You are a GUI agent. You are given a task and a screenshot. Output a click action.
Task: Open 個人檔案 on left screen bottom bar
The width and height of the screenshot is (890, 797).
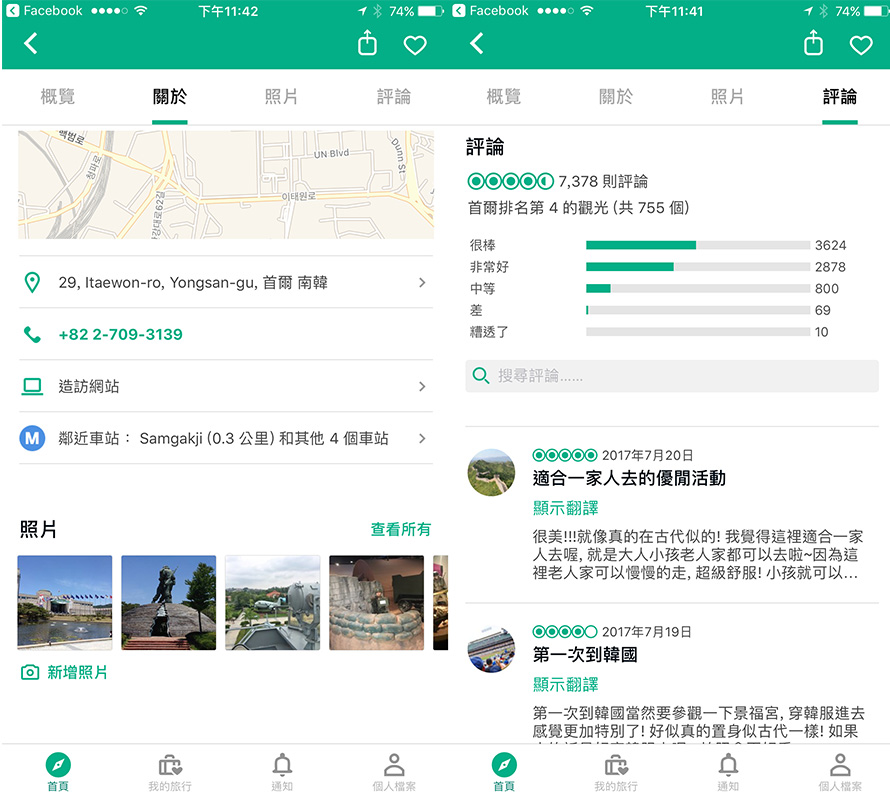click(394, 773)
